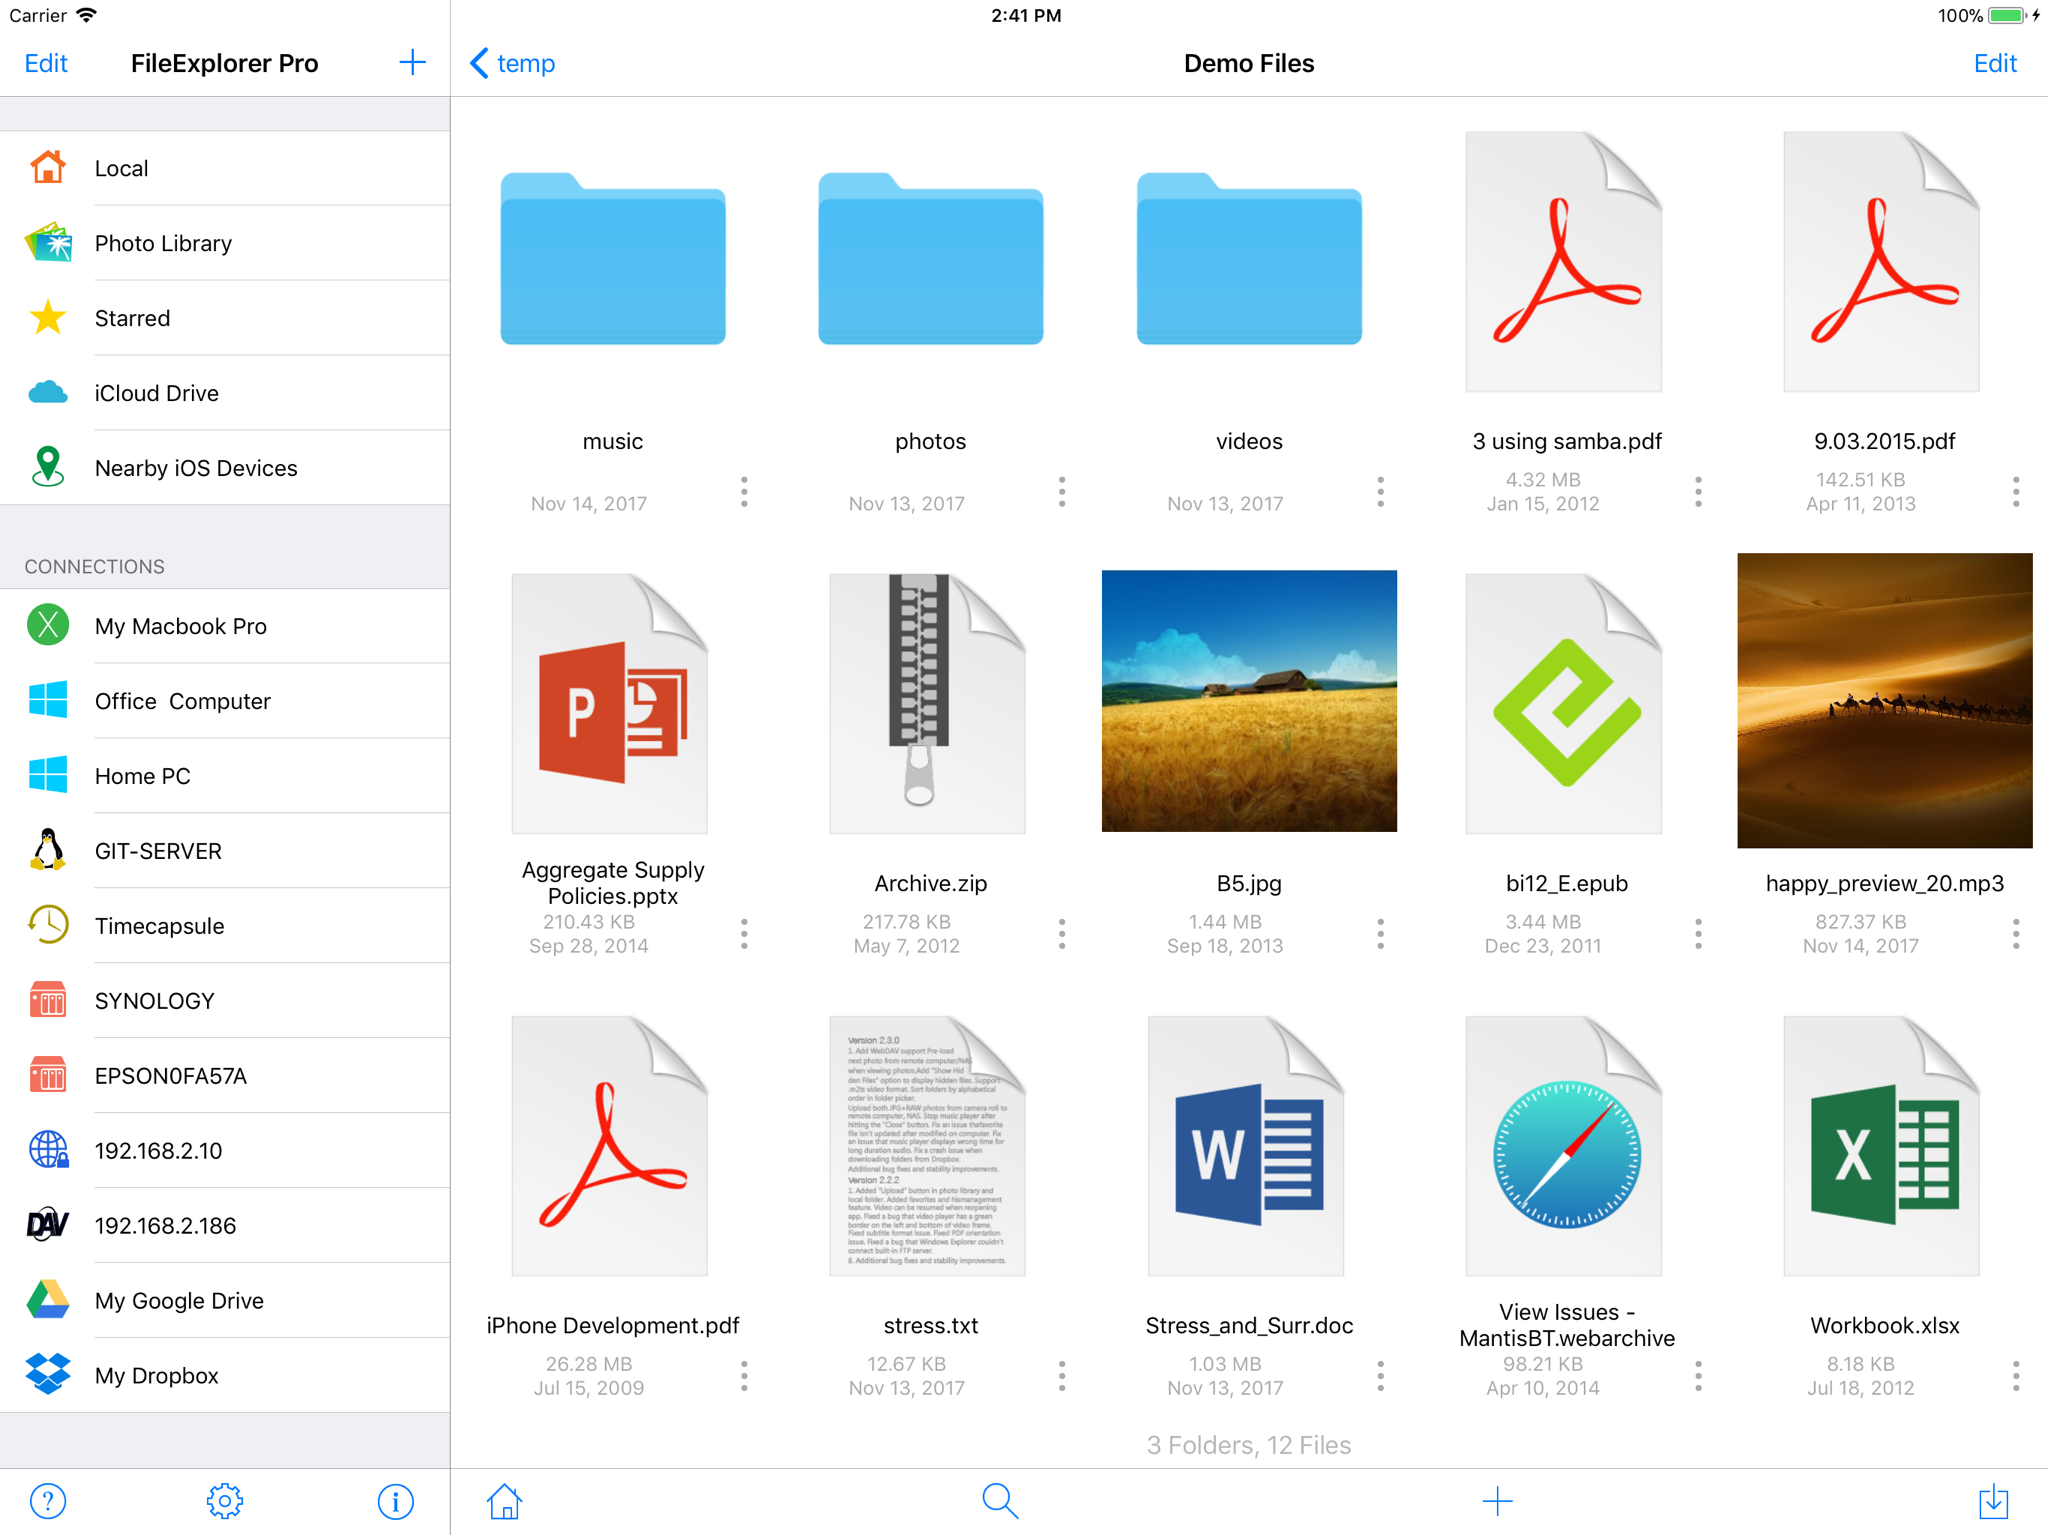Open the help question mark icon

(x=48, y=1501)
